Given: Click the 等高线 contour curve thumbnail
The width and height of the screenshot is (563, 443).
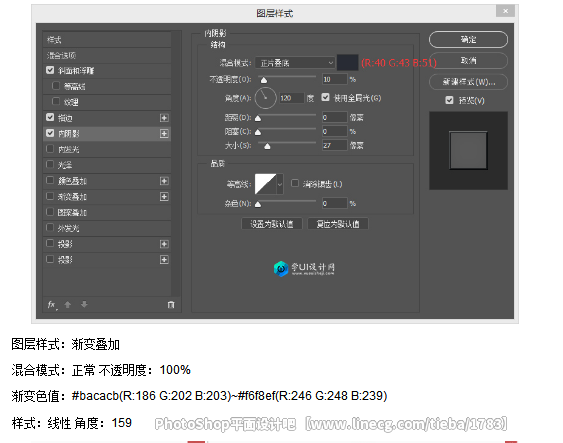Looking at the screenshot, I should (266, 184).
